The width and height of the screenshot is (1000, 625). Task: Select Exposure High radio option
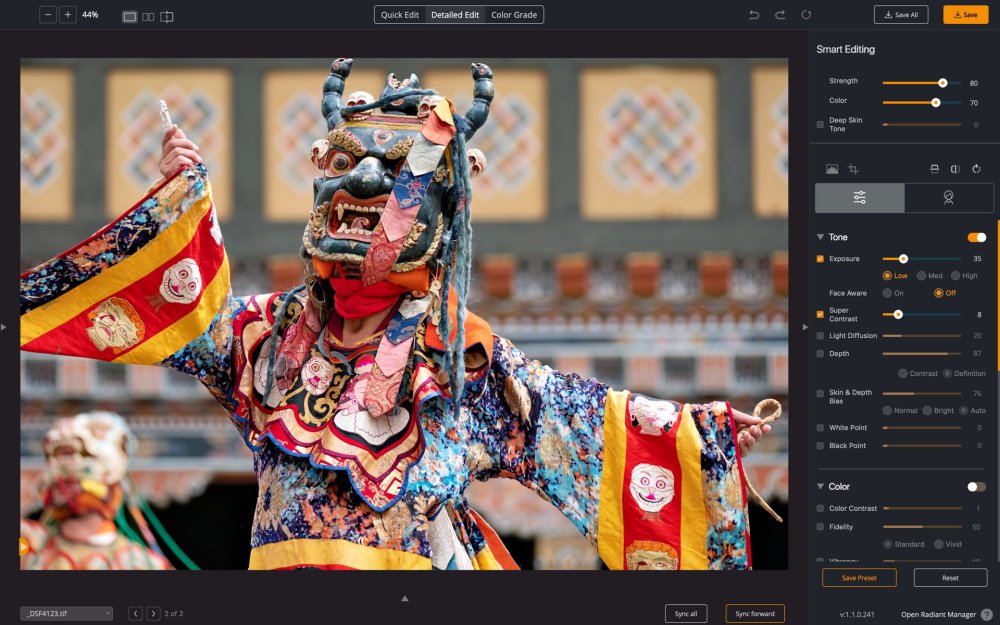[955, 276]
